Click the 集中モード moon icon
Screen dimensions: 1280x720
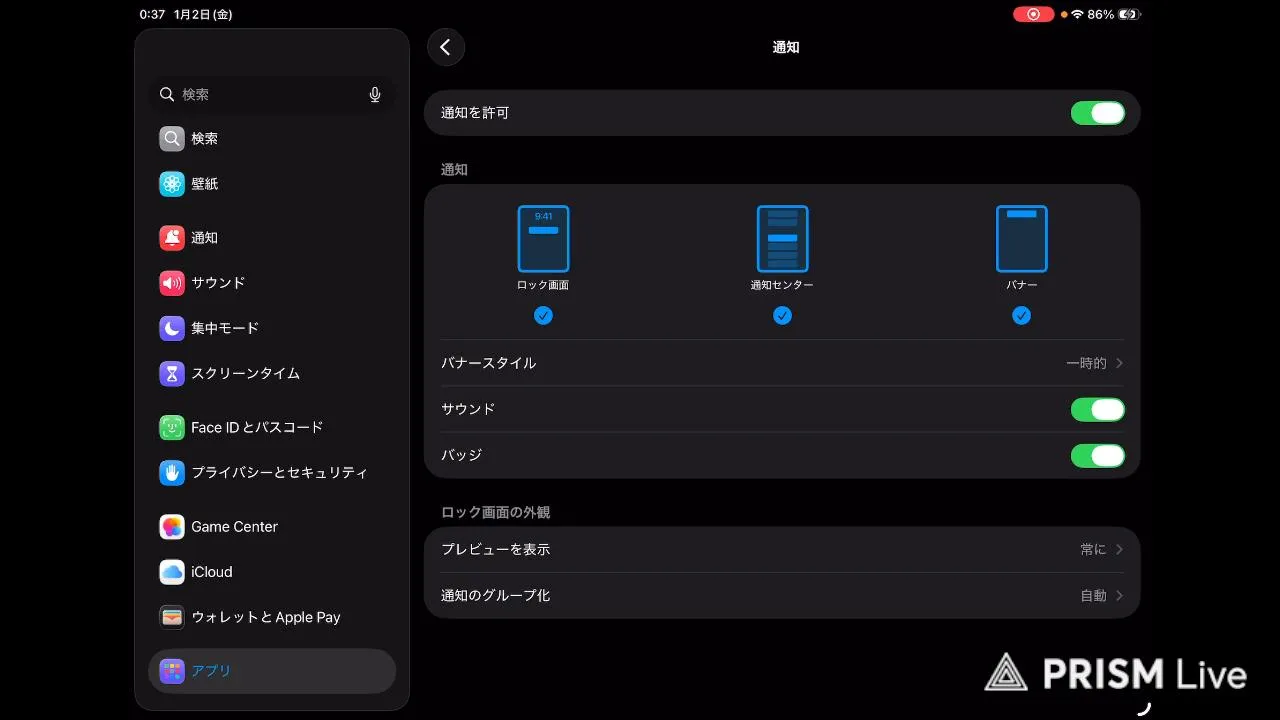coord(172,328)
